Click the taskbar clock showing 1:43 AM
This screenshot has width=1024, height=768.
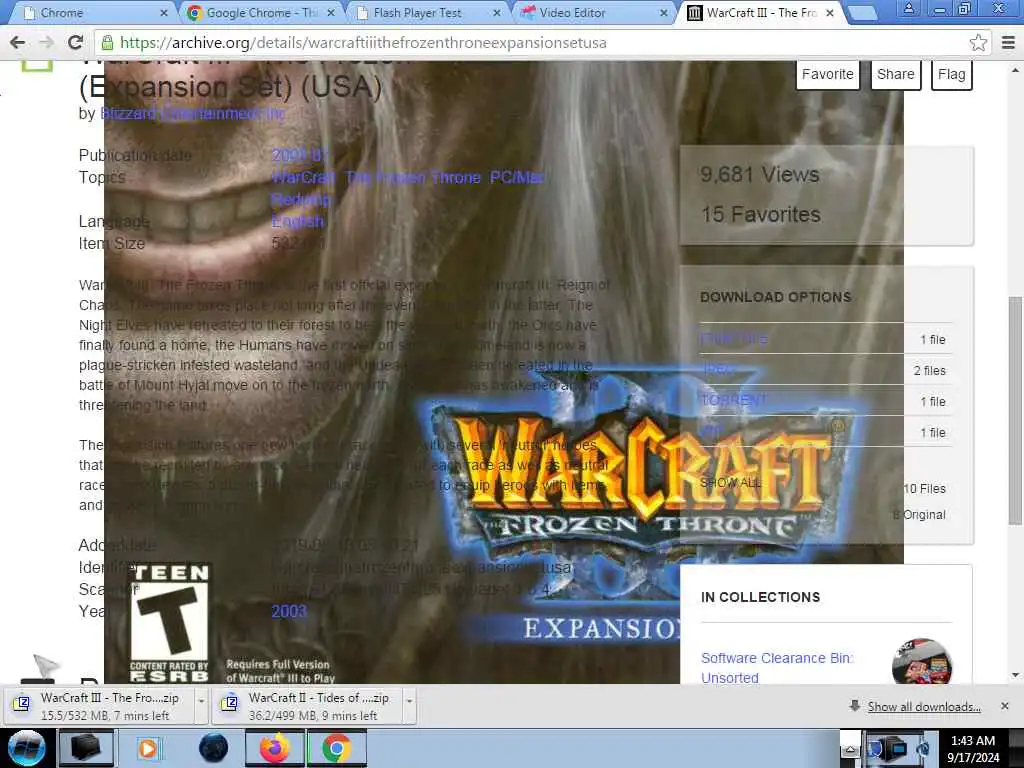click(x=973, y=748)
